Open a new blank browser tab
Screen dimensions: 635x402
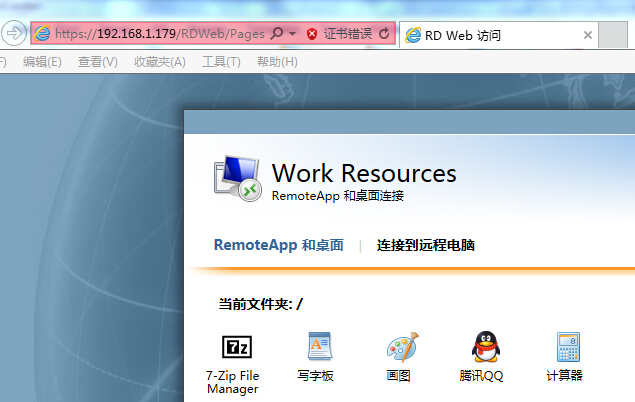coord(613,35)
